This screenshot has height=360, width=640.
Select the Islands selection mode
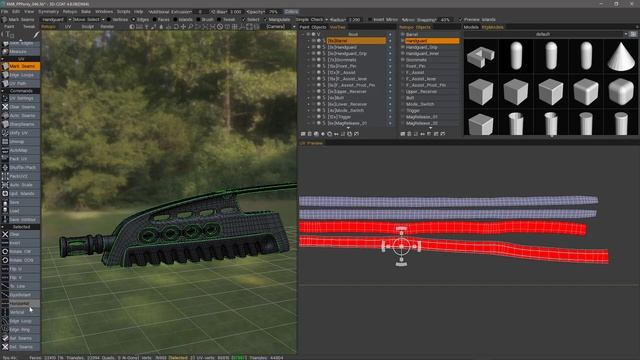click(x=183, y=20)
